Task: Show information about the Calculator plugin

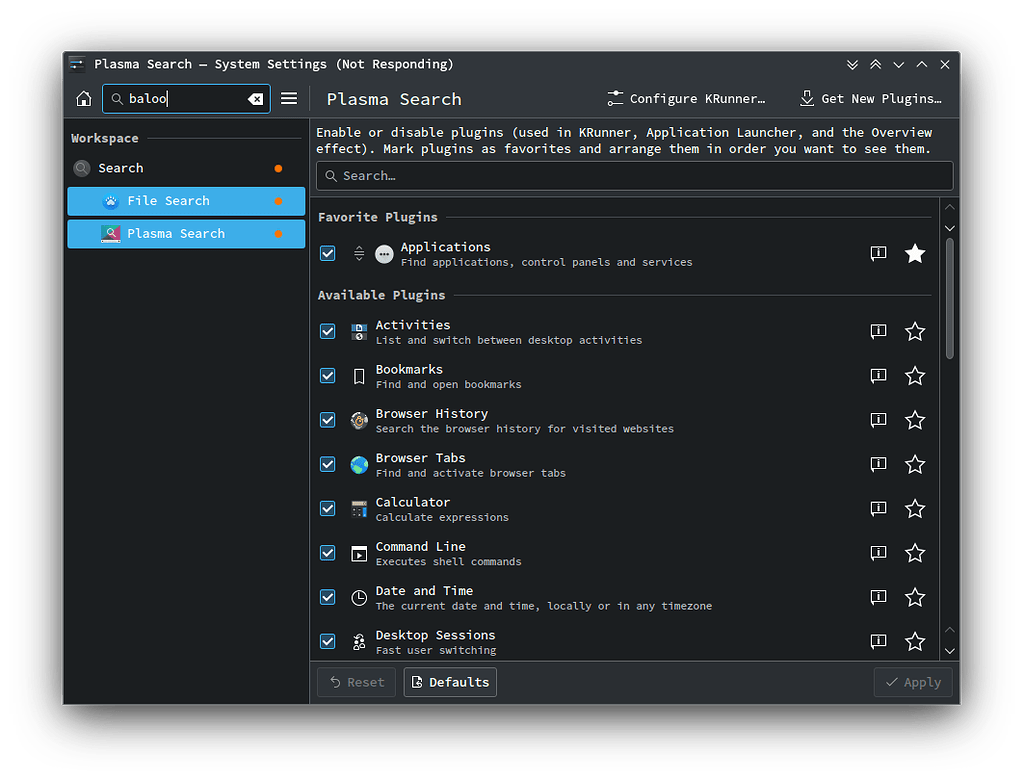Action: tap(878, 508)
